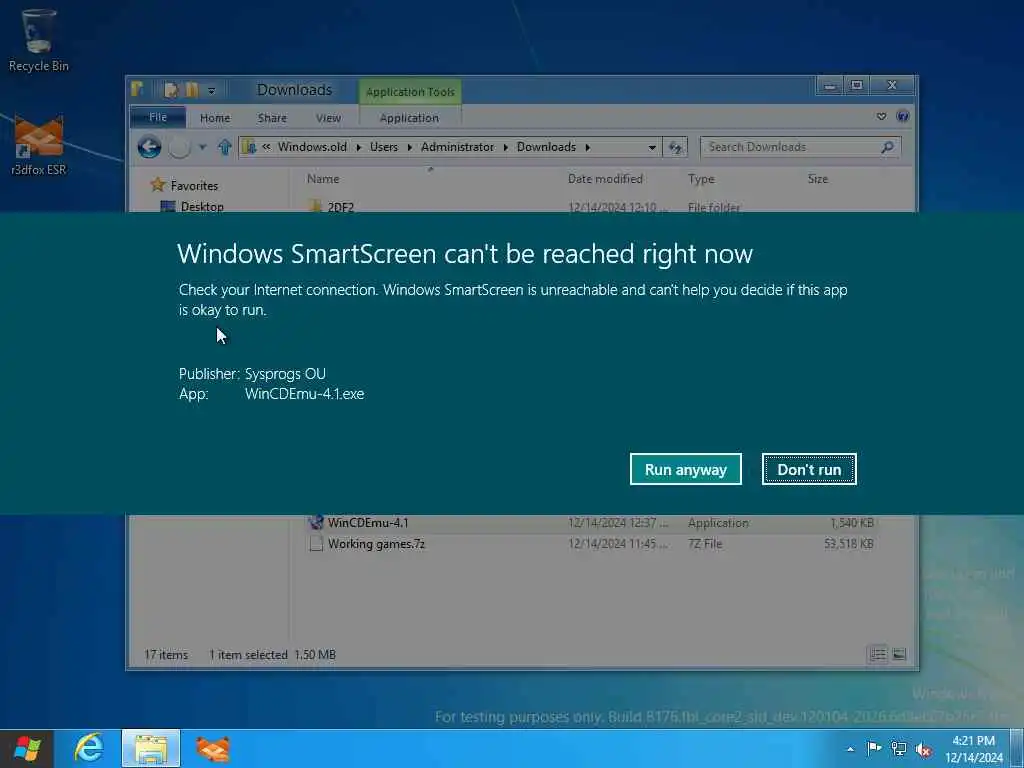Viewport: 1024px width, 768px height.
Task: Launch r3dfox ESR desktop shortcut
Action: [x=38, y=145]
